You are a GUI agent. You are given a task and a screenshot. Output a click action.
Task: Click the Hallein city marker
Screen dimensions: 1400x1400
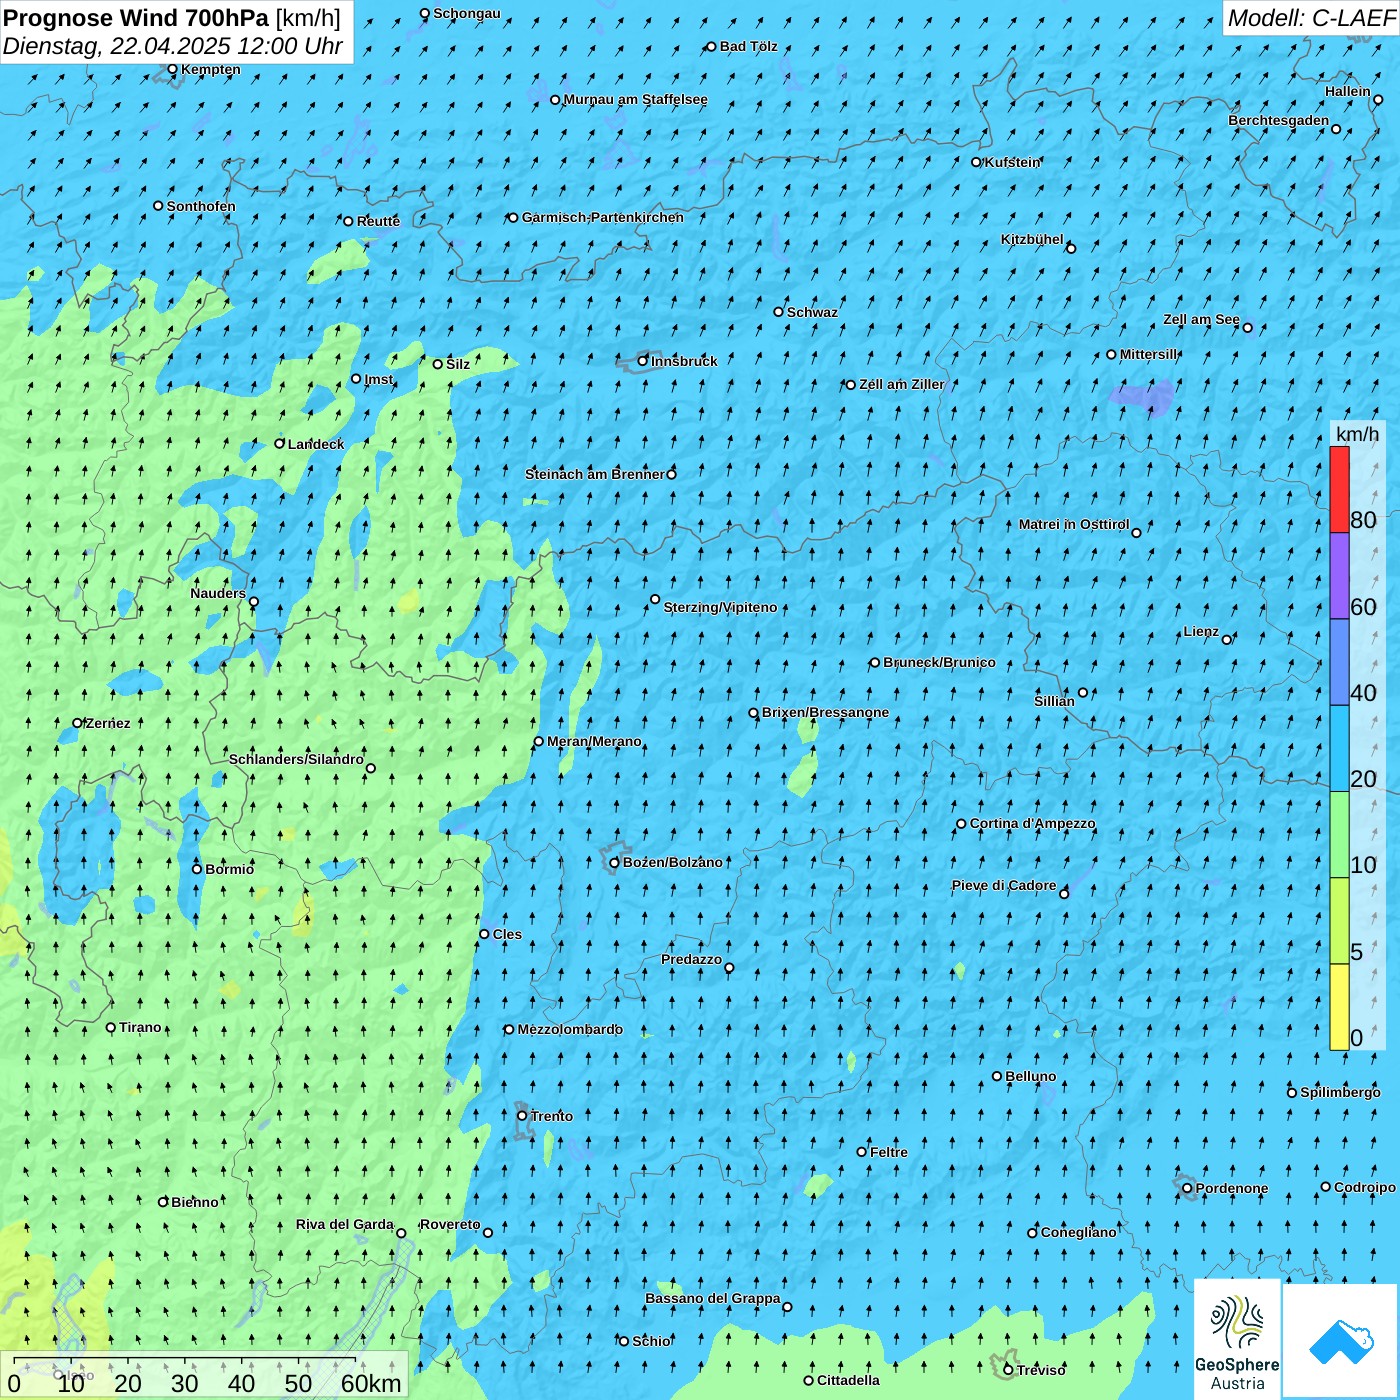[1378, 100]
